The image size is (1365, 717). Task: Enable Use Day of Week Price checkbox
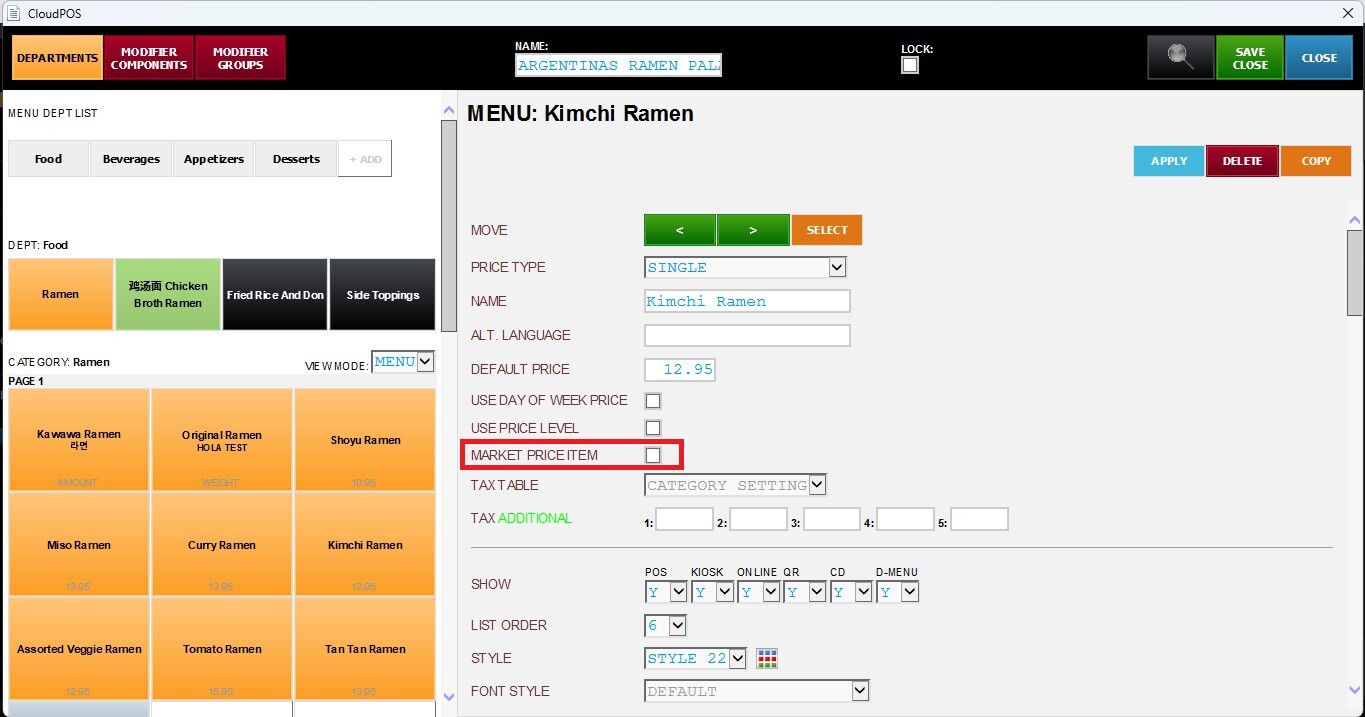pos(653,401)
